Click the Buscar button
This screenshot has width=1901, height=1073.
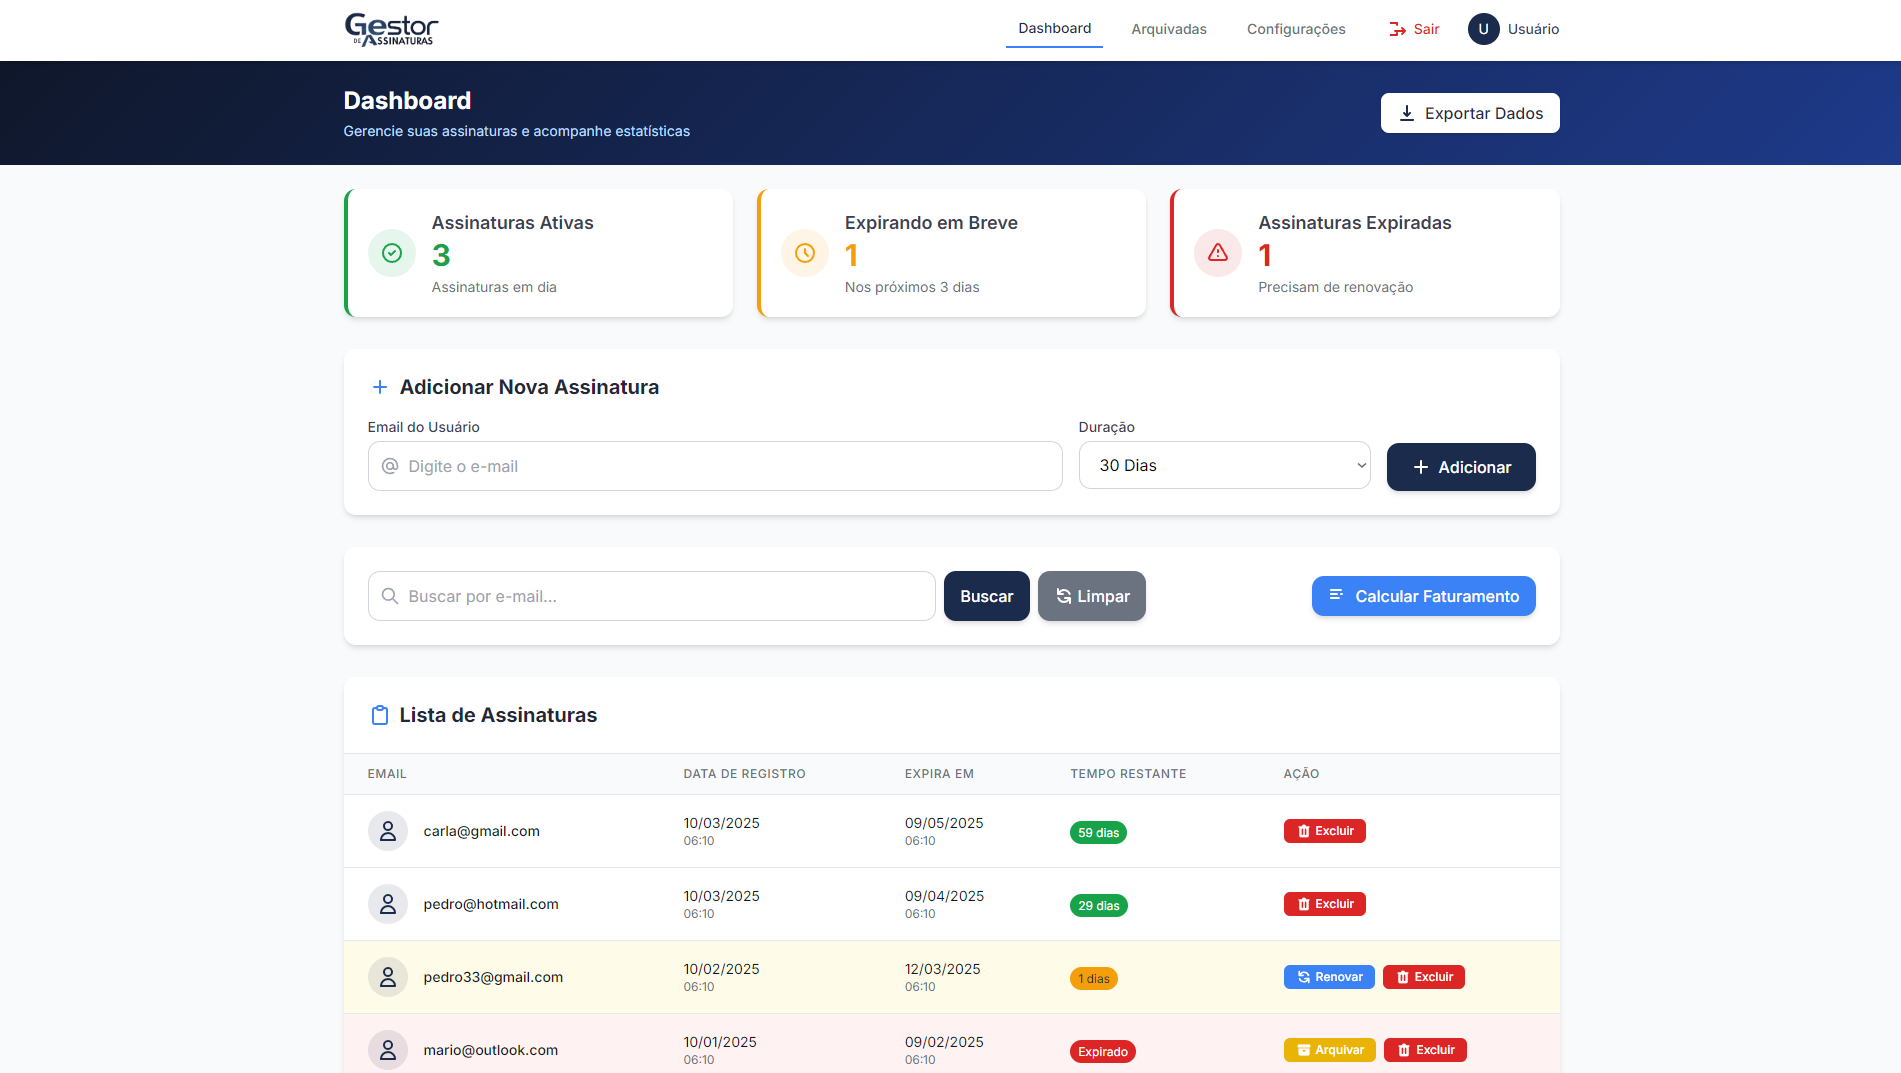tap(987, 596)
